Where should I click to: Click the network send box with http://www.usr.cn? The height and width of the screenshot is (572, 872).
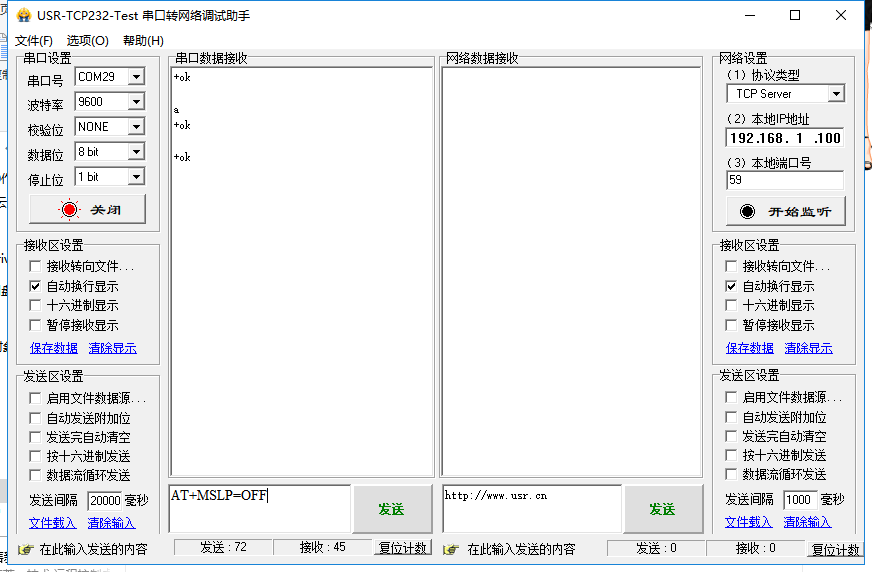(x=532, y=509)
